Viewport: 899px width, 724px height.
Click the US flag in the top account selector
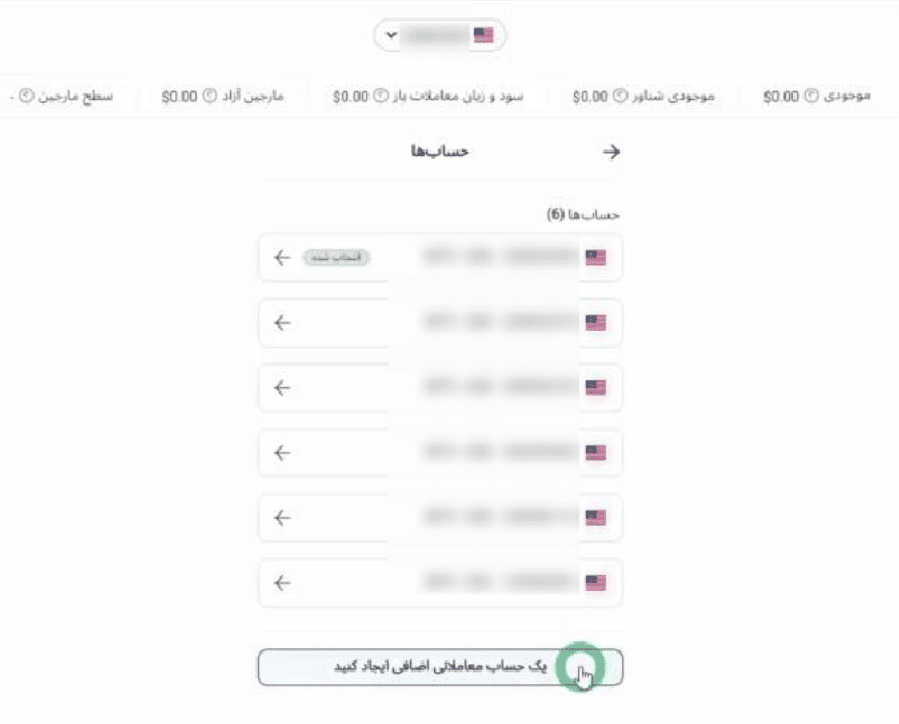483,33
